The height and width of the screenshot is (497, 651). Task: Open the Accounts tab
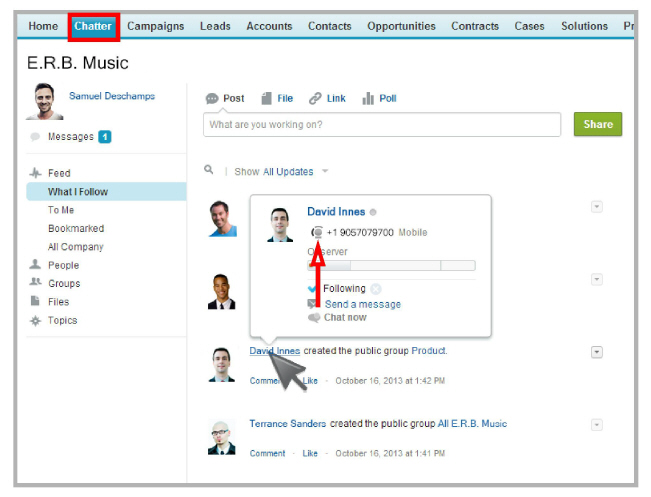click(x=269, y=26)
